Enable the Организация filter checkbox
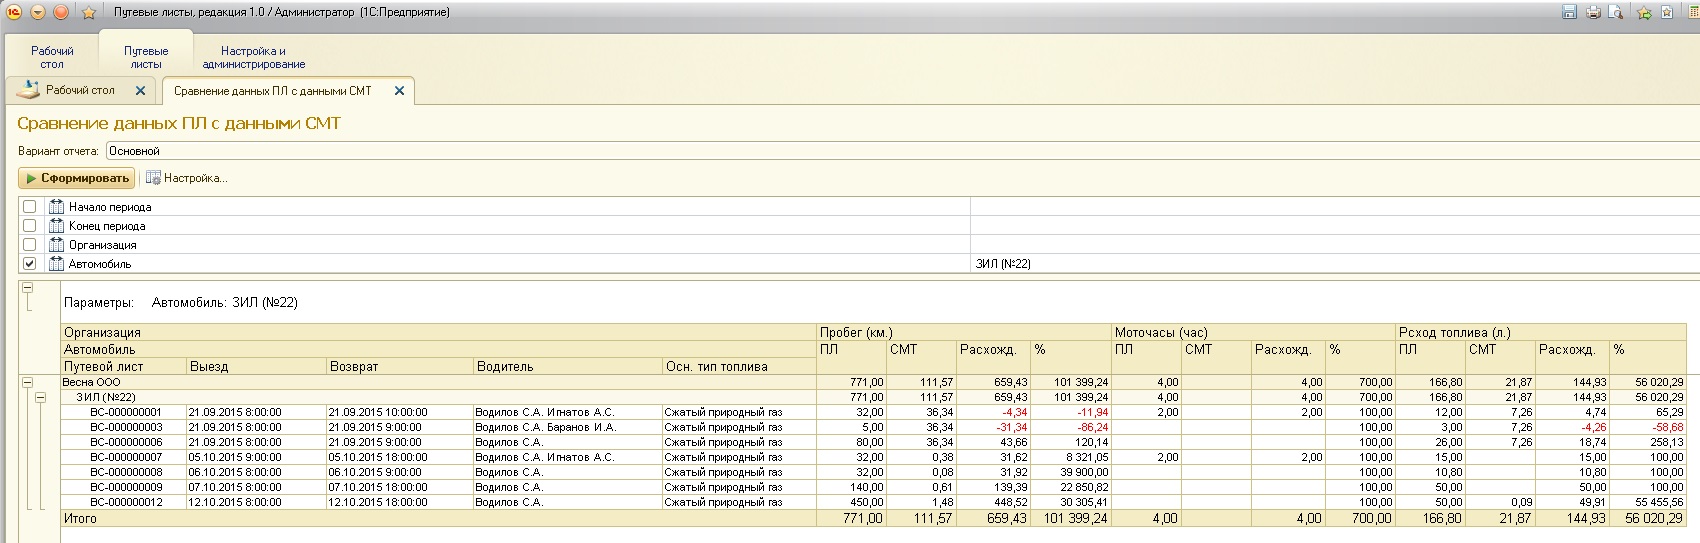1700x543 pixels. [30, 245]
